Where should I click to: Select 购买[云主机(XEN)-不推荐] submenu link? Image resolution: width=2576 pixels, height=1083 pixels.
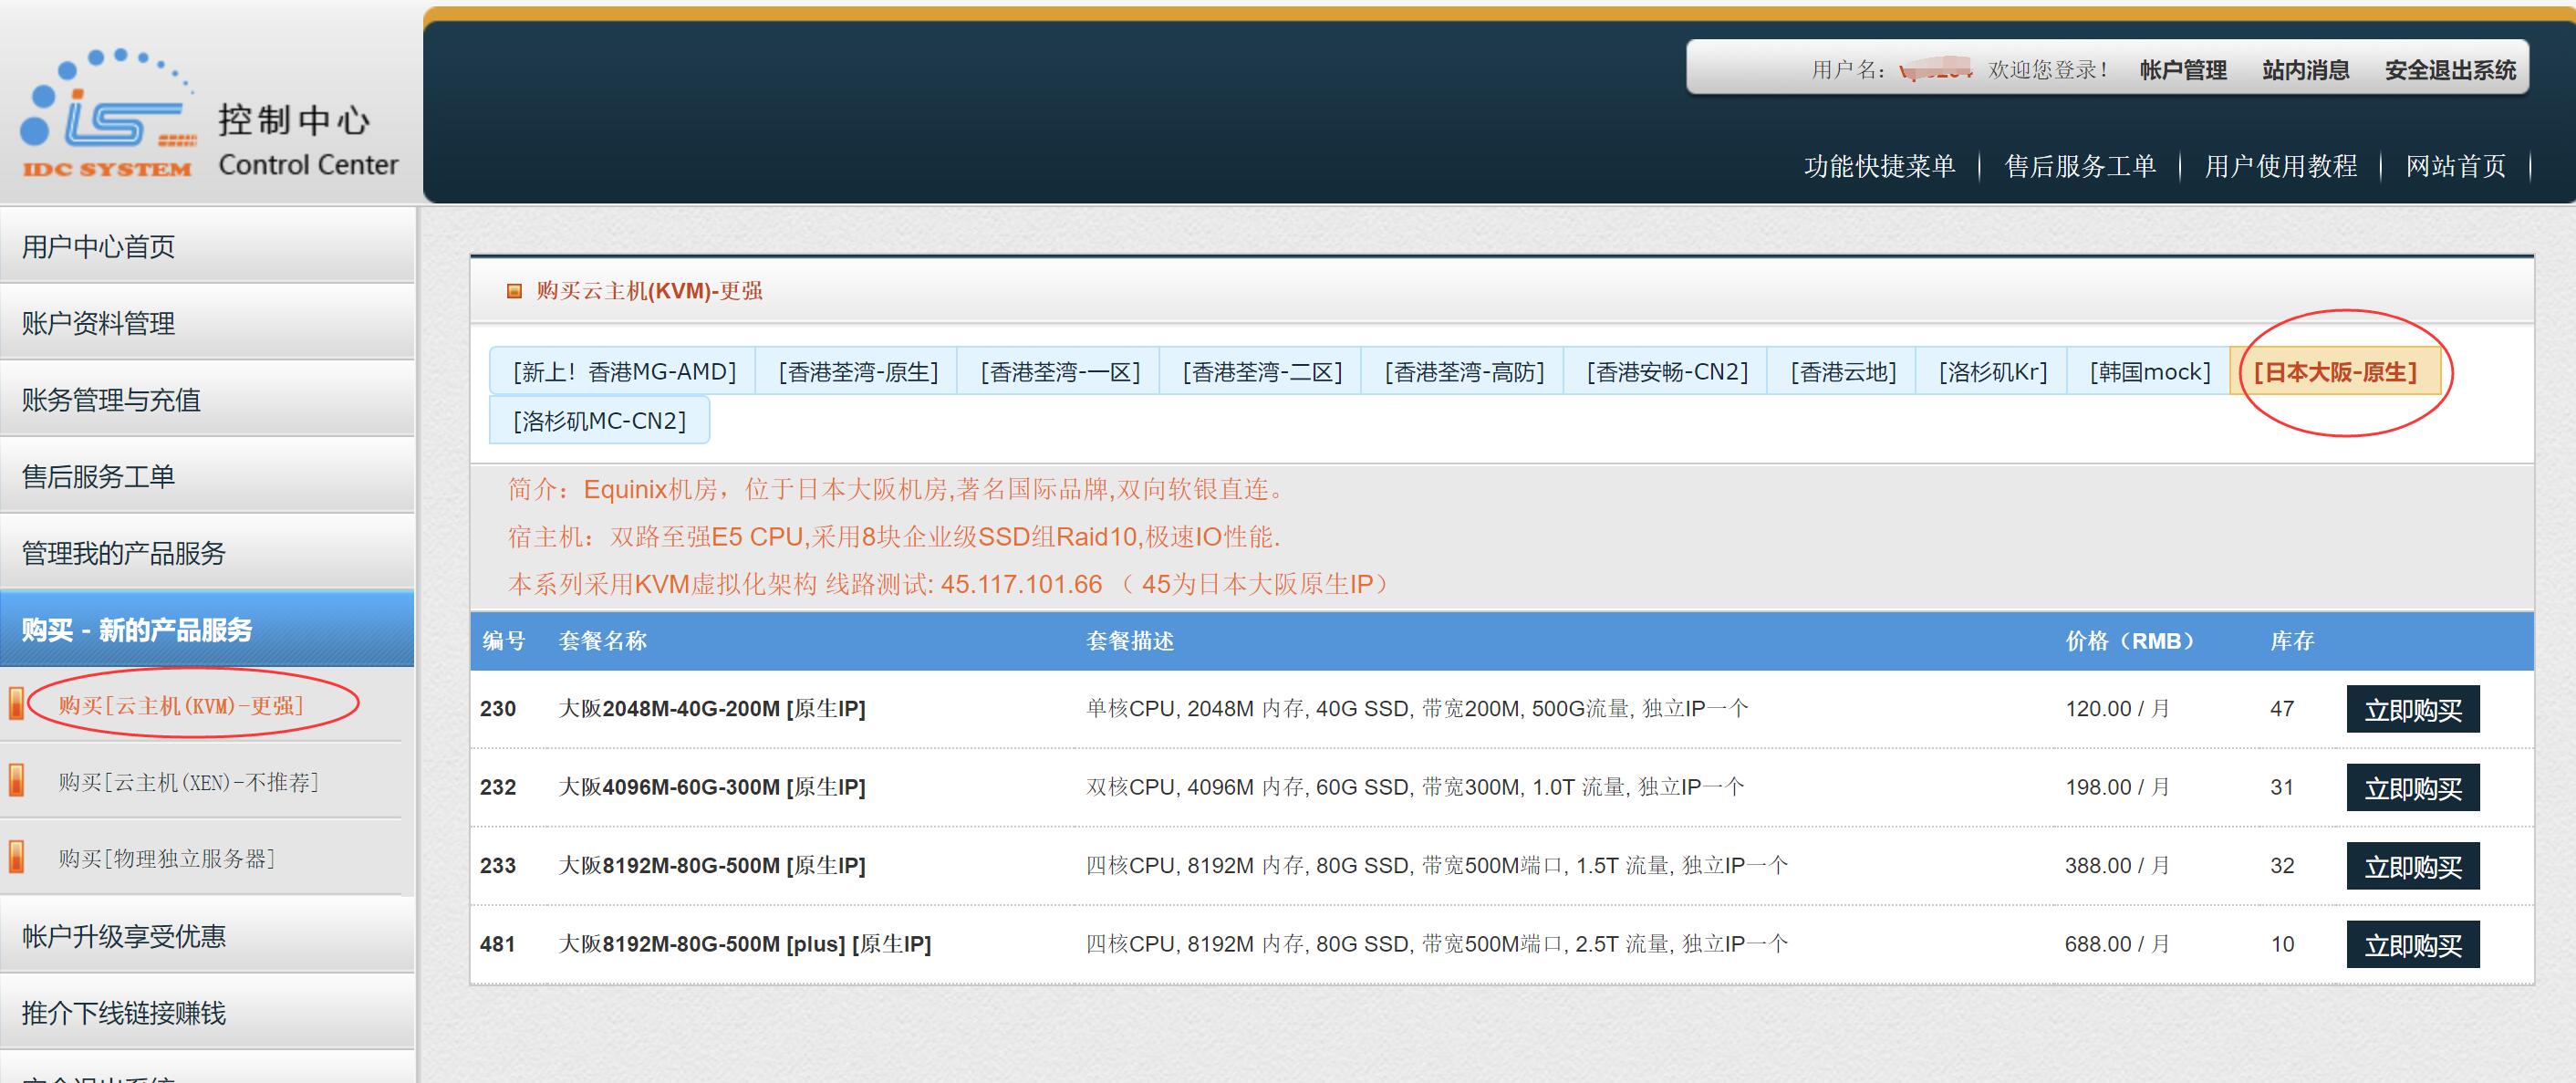tap(188, 782)
